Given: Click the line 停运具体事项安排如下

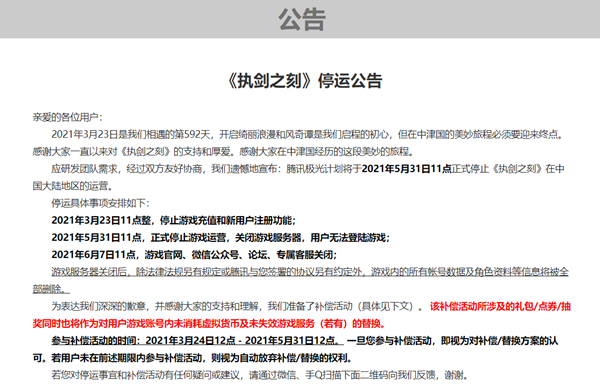Looking at the screenshot, I should point(101,203).
